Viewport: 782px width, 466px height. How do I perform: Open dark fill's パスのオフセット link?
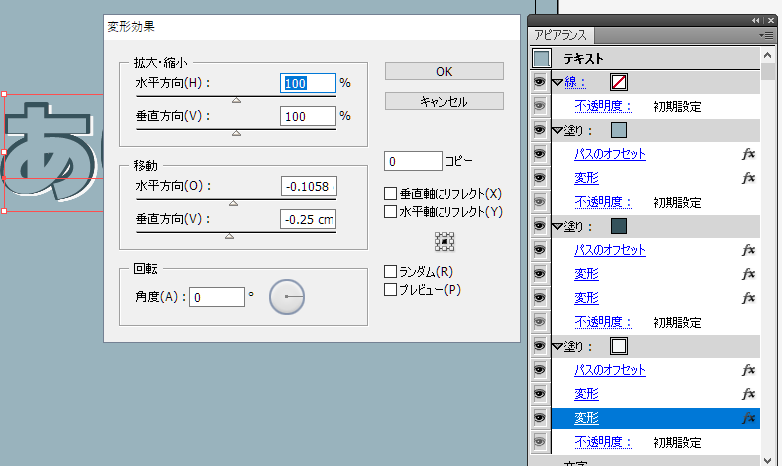[x=610, y=250]
